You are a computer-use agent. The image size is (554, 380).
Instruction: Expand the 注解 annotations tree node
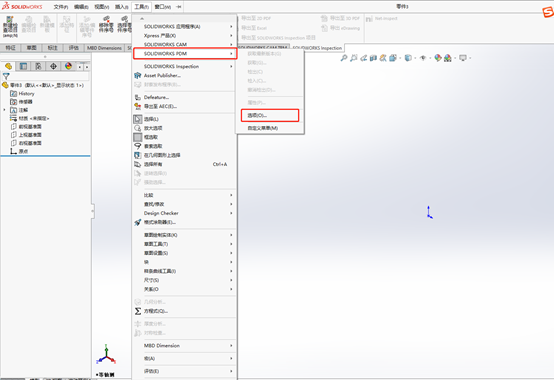point(4,110)
